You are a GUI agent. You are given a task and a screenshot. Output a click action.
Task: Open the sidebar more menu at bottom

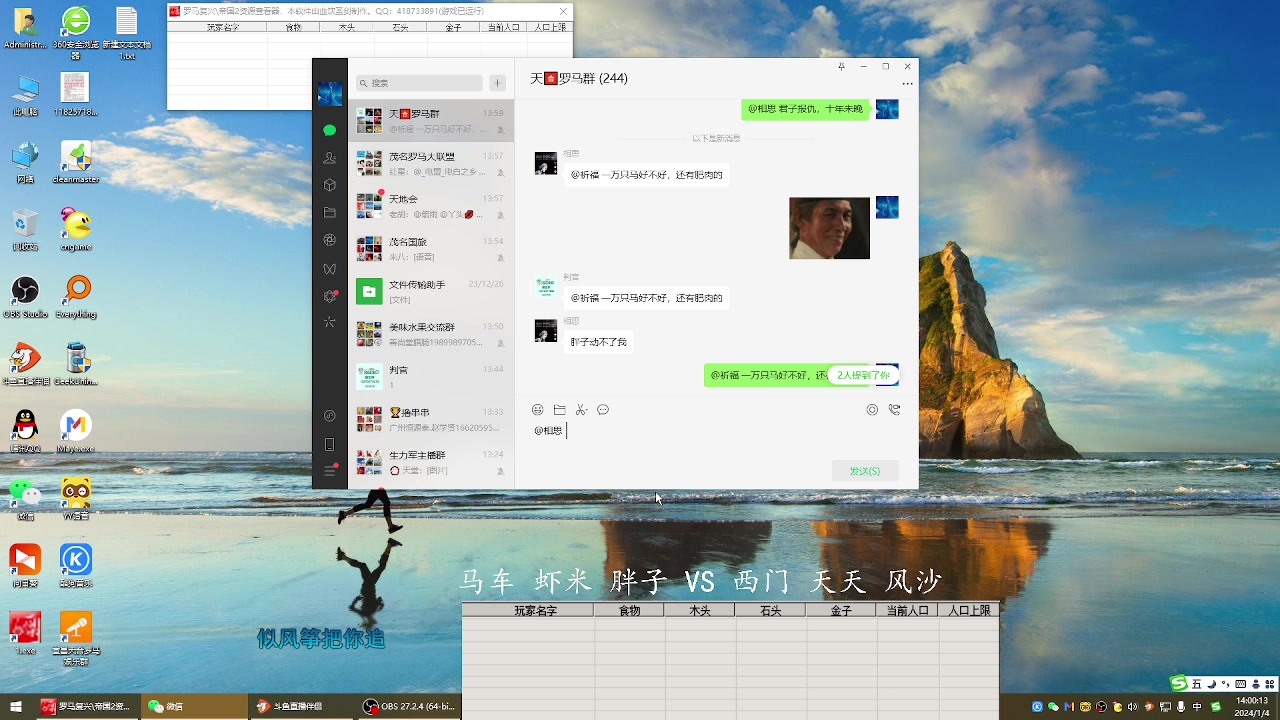tap(330, 472)
